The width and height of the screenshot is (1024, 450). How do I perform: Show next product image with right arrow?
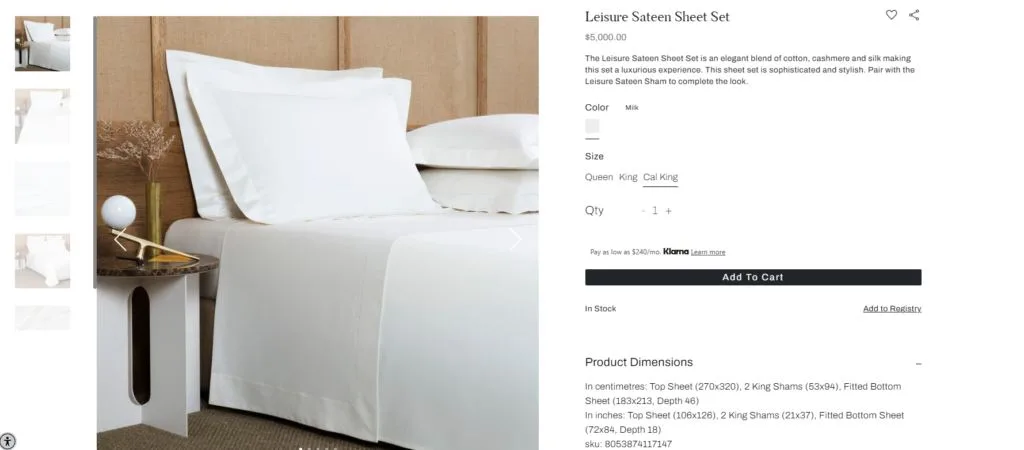pyautogui.click(x=516, y=239)
